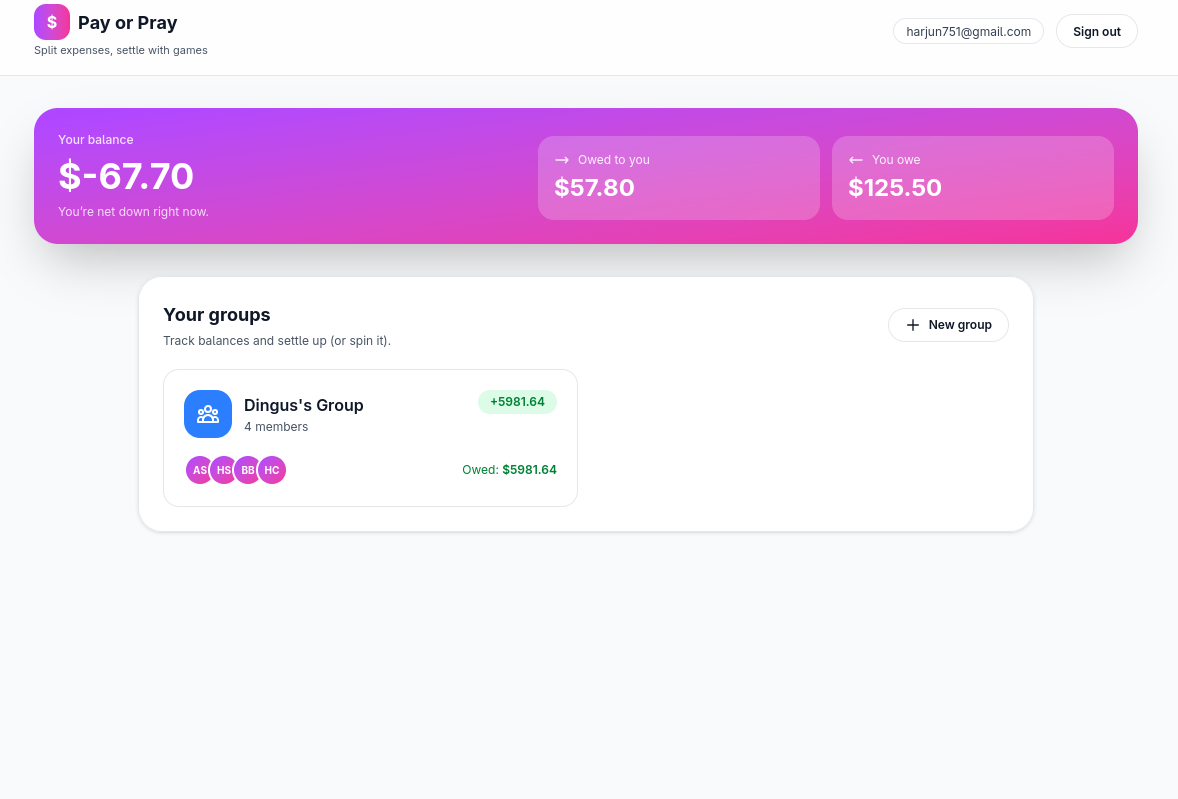This screenshot has width=1178, height=799.
Task: Open the Dingus's Group name link
Action: [304, 405]
